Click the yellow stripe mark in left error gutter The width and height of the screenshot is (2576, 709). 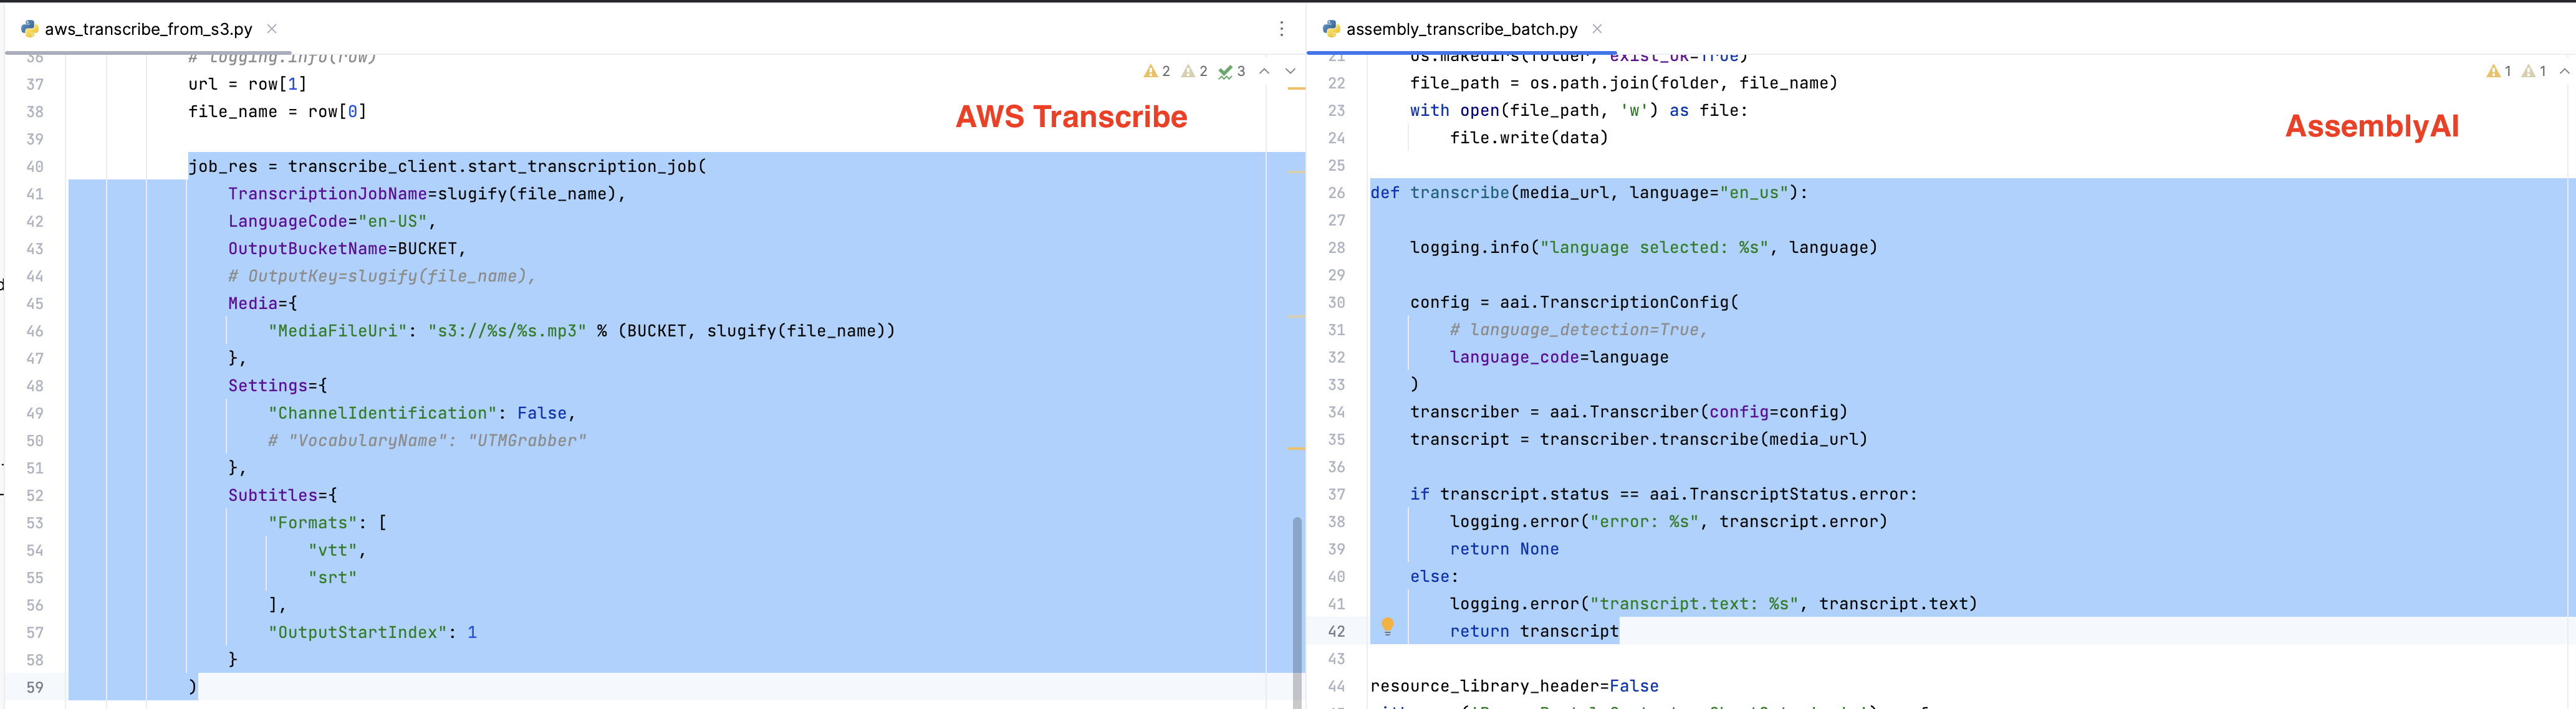tap(1296, 89)
